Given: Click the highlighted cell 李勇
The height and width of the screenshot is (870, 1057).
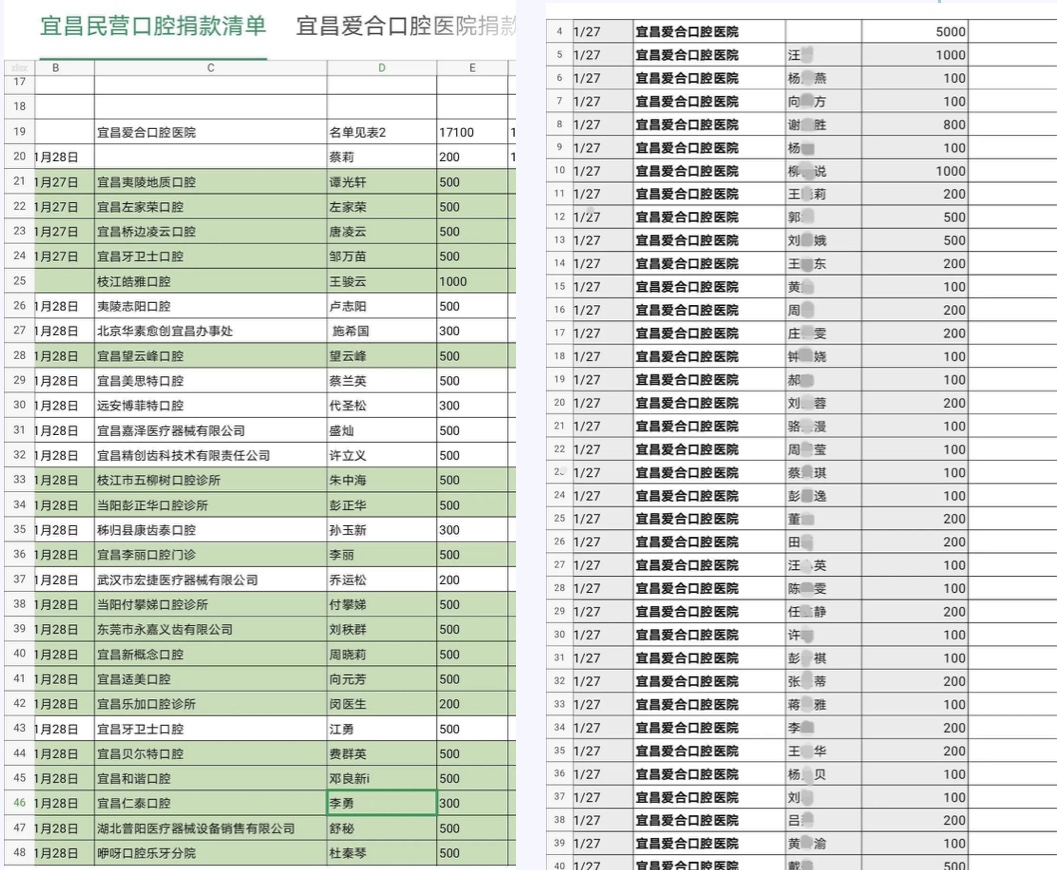Looking at the screenshot, I should point(382,803).
